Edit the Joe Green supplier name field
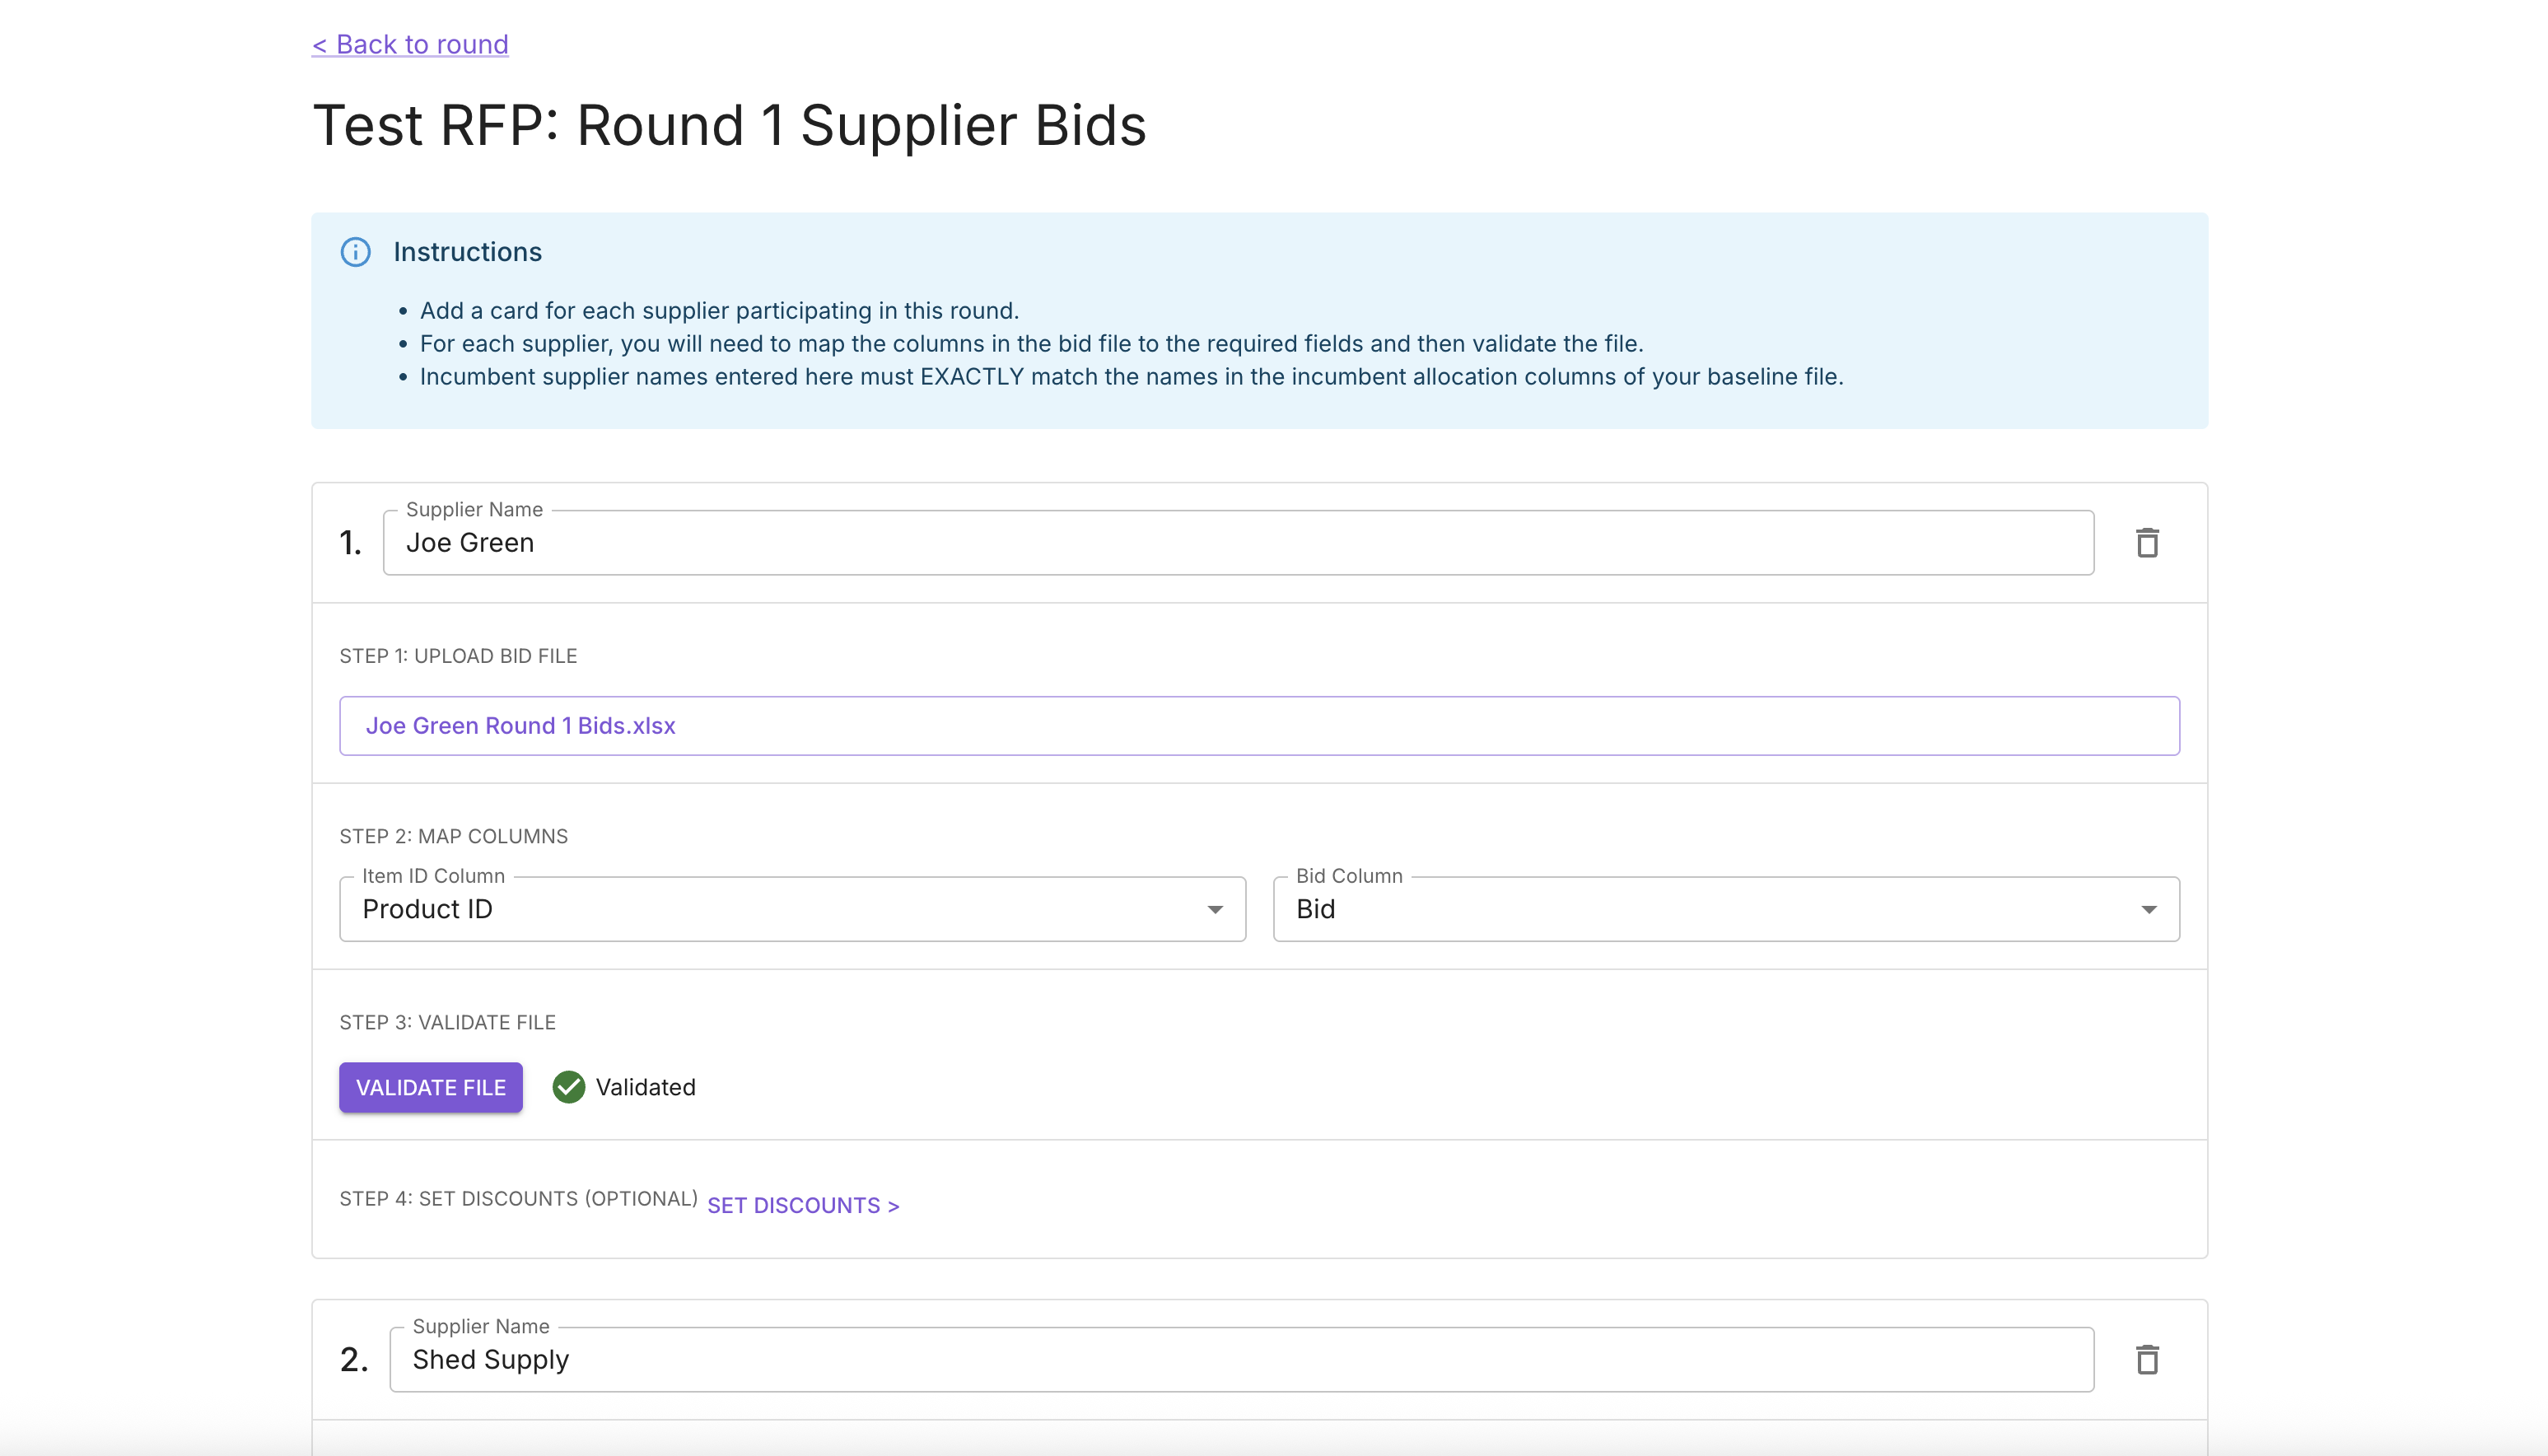Screen dimensions: 2548x1456 tap(1238, 543)
